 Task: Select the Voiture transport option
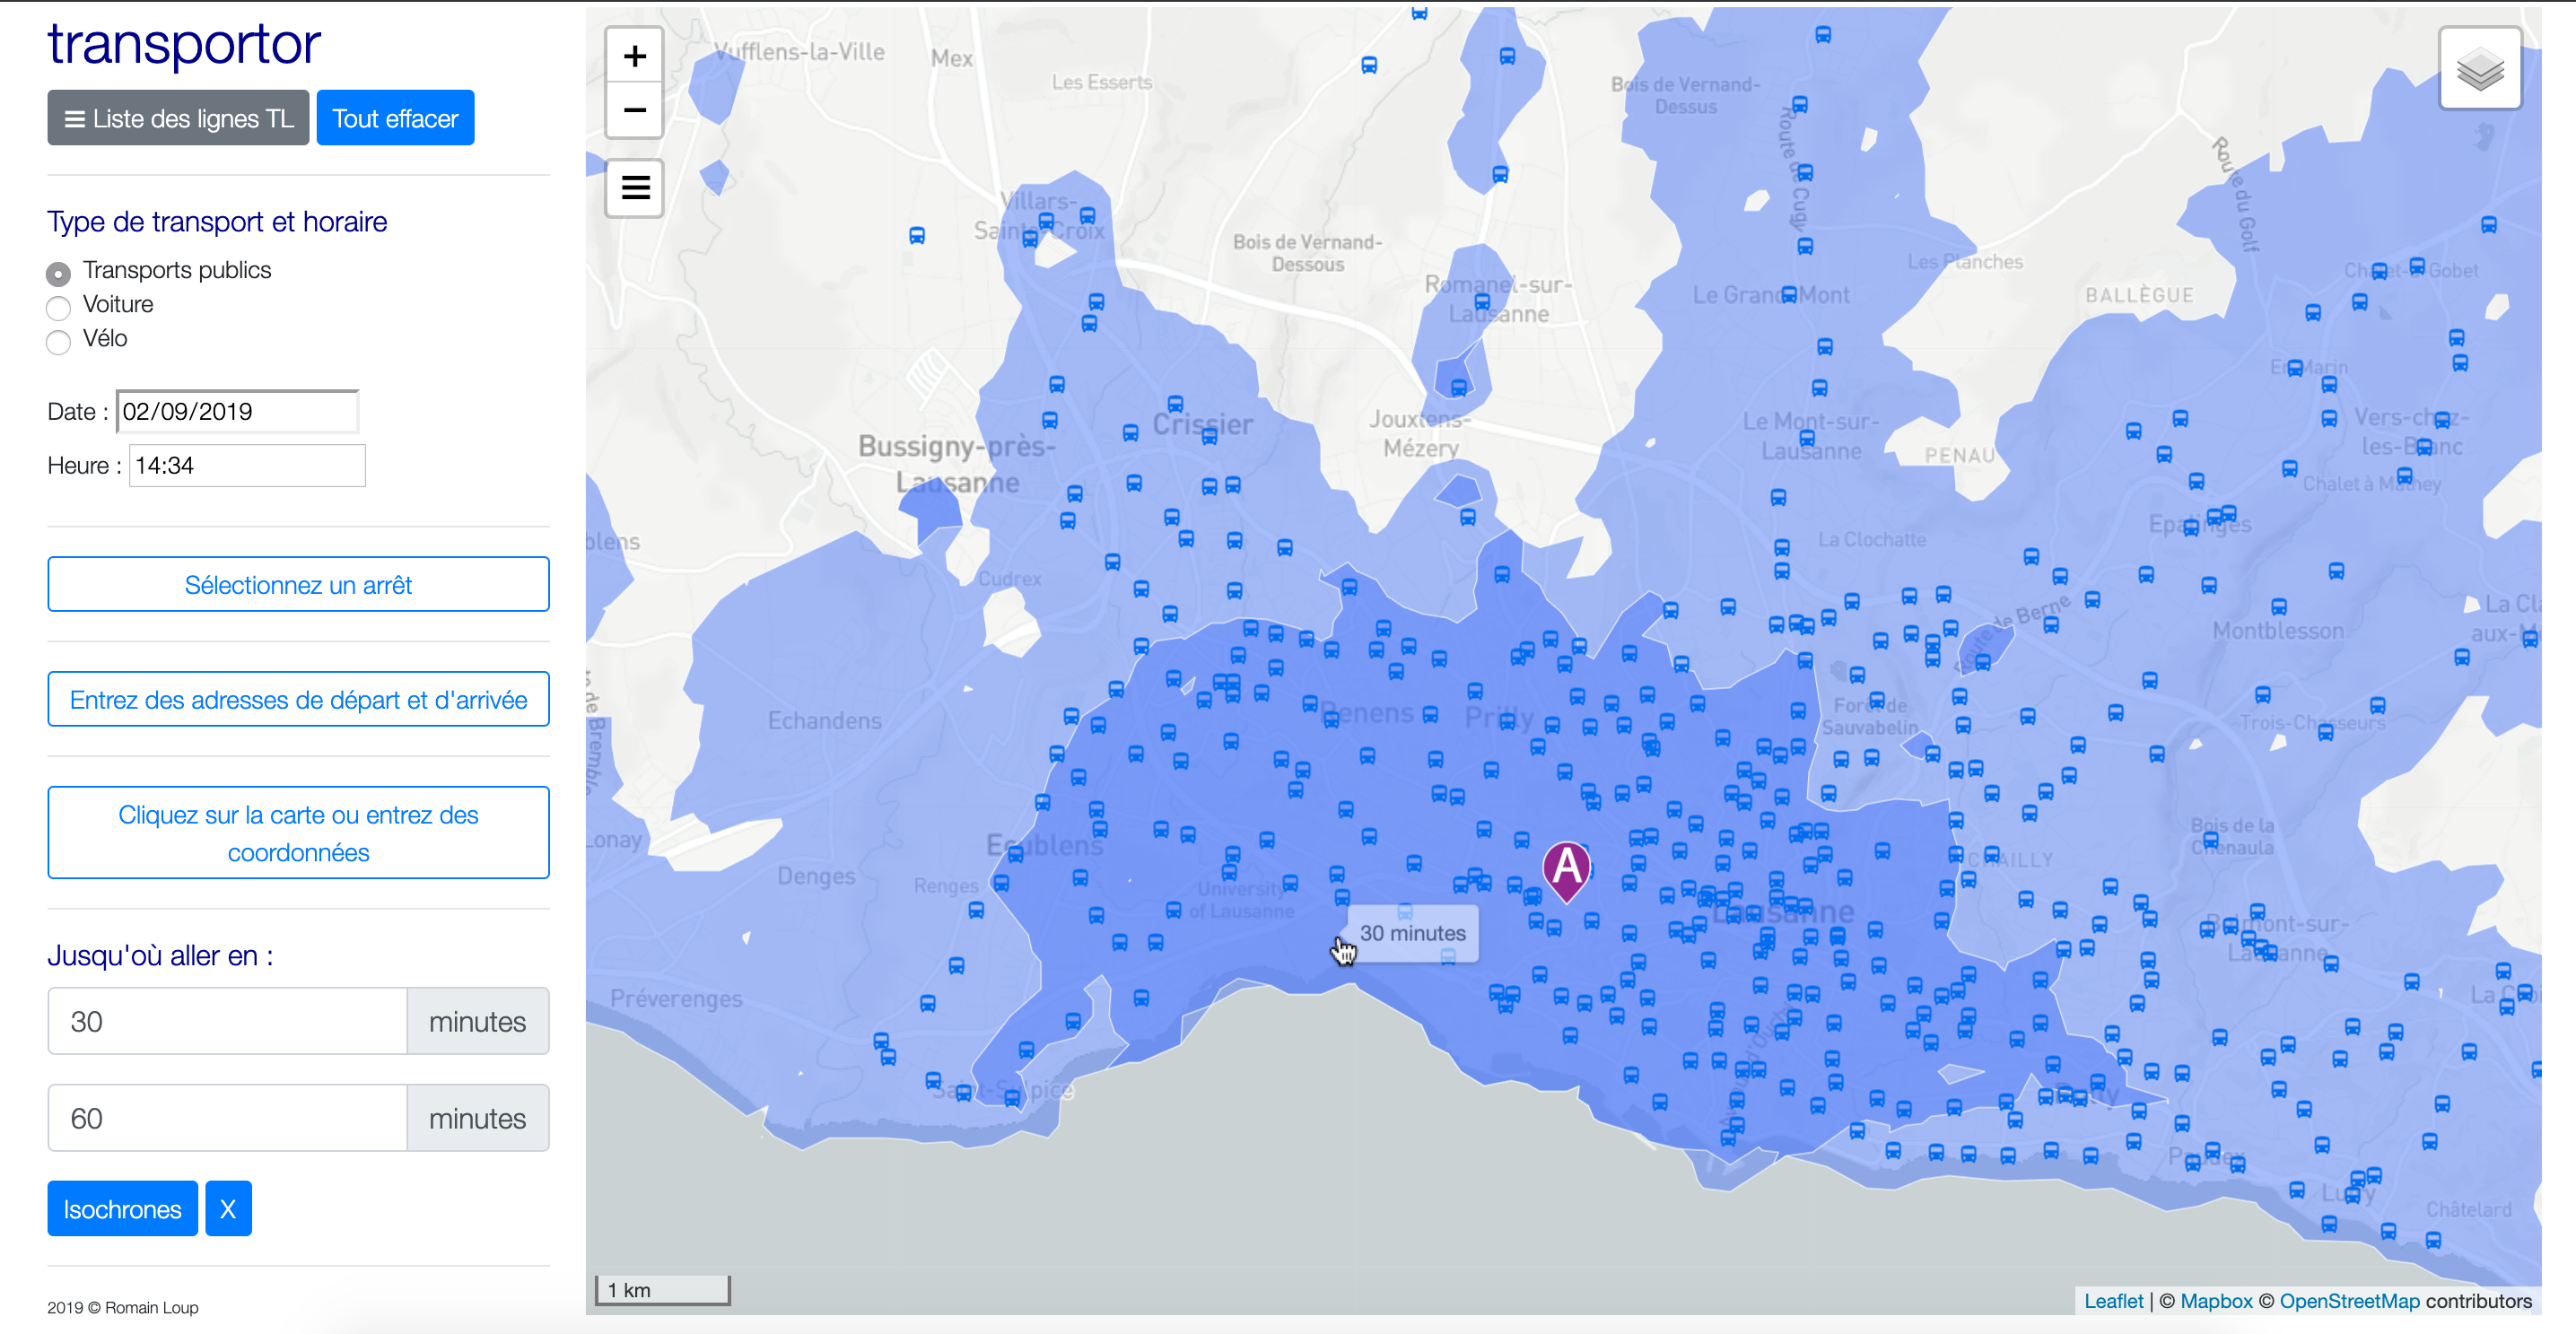(x=59, y=306)
